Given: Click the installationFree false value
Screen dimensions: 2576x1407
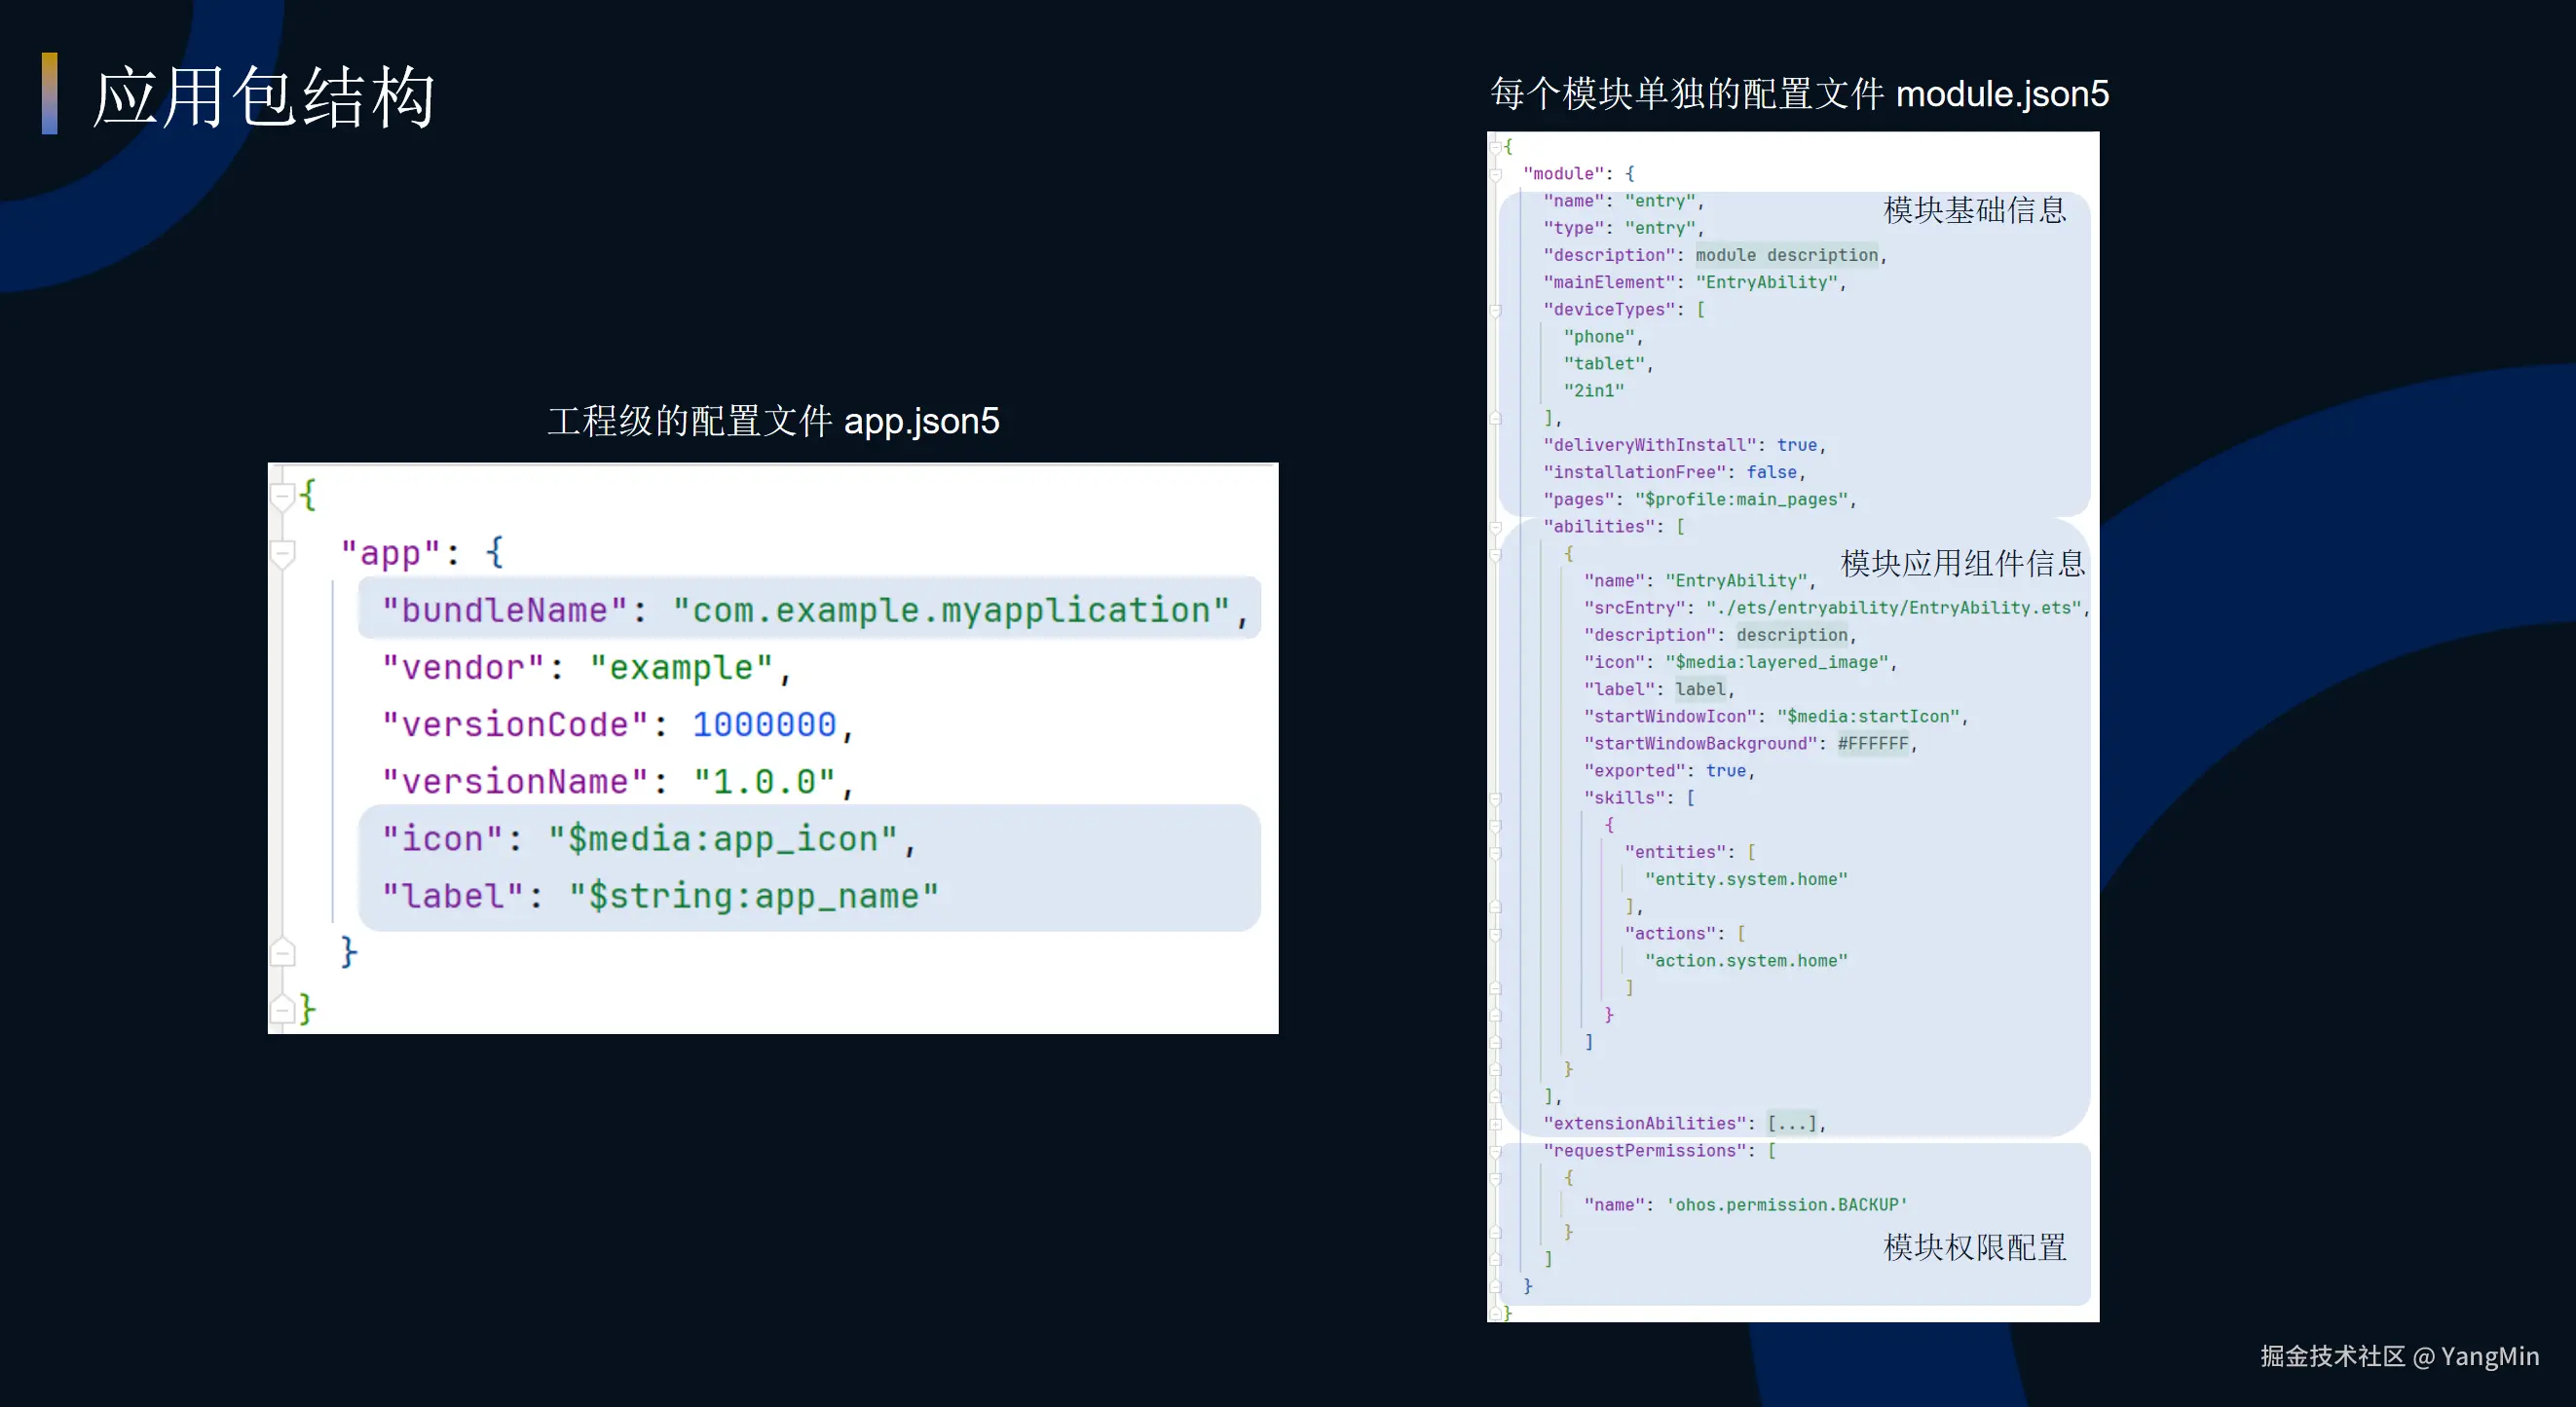Looking at the screenshot, I should (x=1771, y=472).
